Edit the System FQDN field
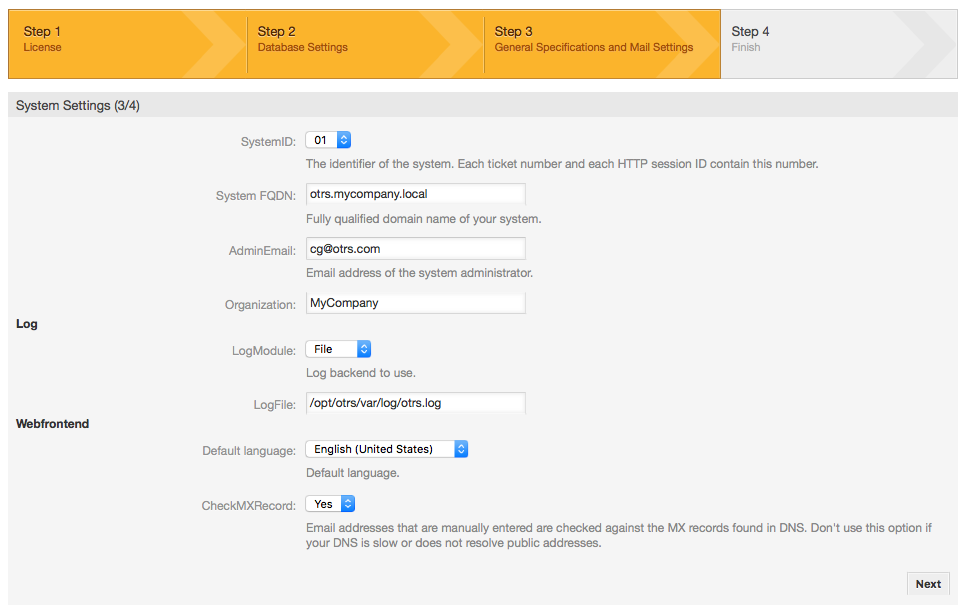 coord(415,193)
